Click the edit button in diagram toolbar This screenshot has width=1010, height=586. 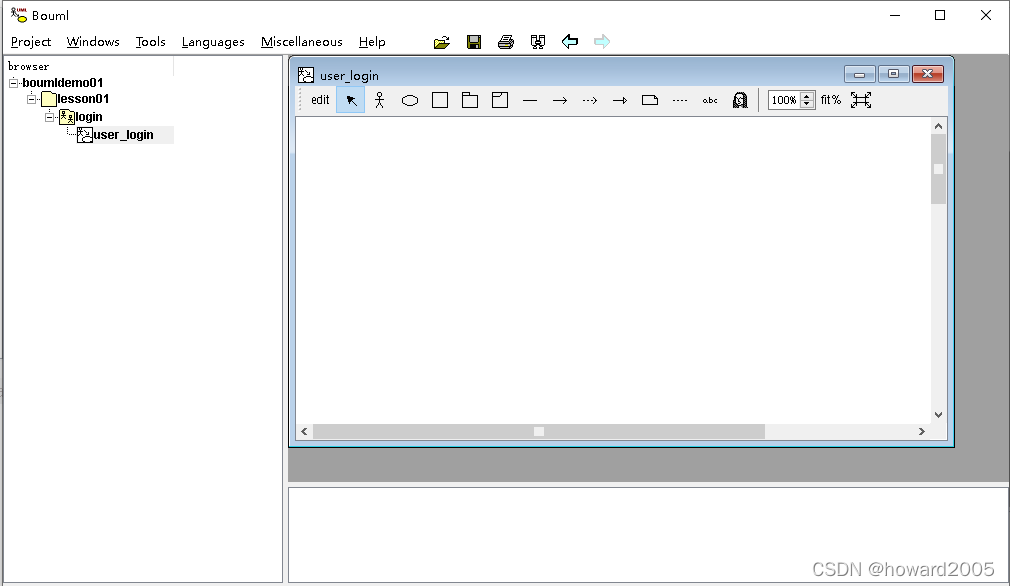320,100
